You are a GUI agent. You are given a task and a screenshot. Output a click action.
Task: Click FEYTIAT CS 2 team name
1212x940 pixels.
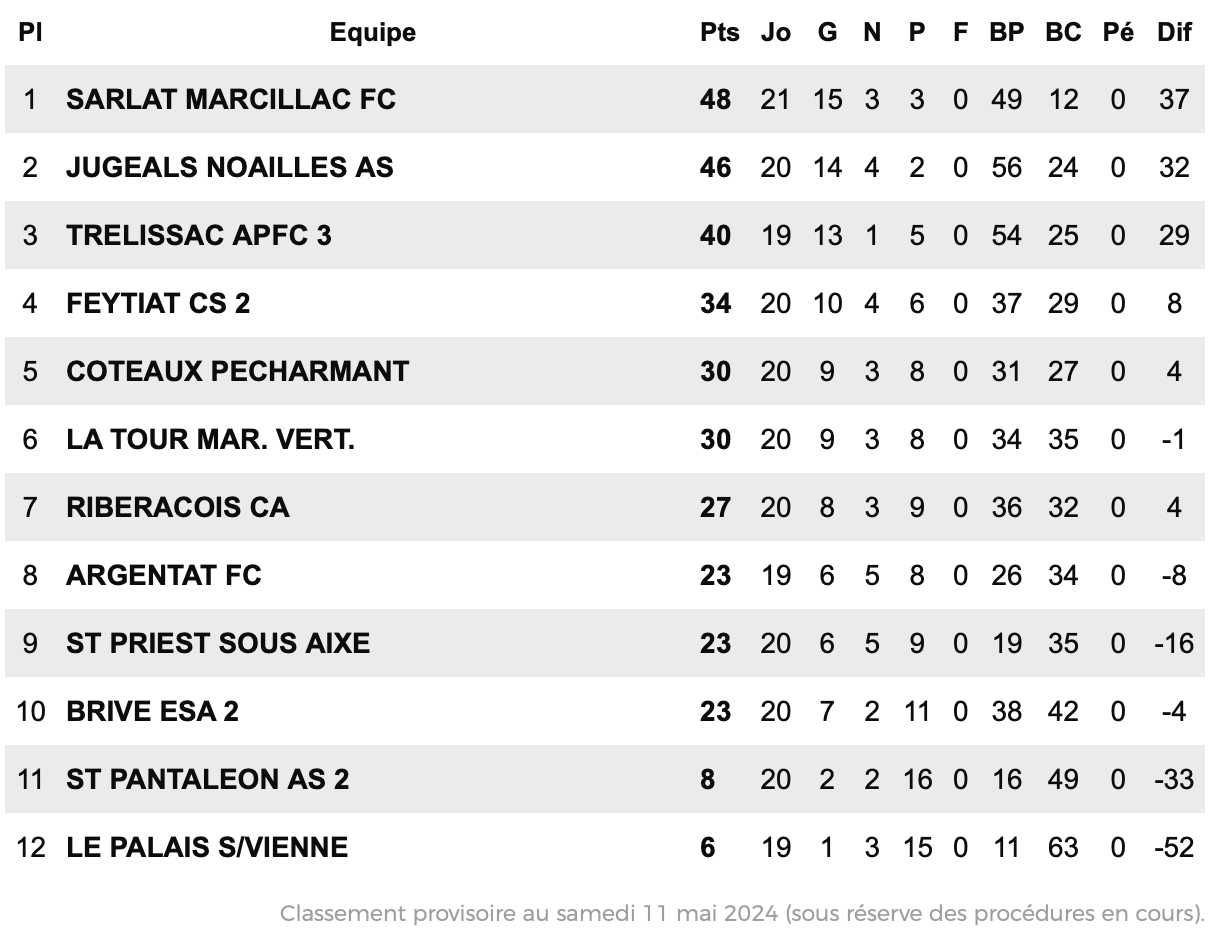[158, 303]
